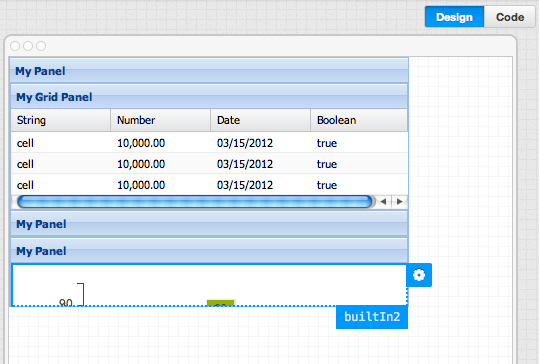The width and height of the screenshot is (539, 364).
Task: Click the green bar in the chart
Action: click(x=220, y=303)
